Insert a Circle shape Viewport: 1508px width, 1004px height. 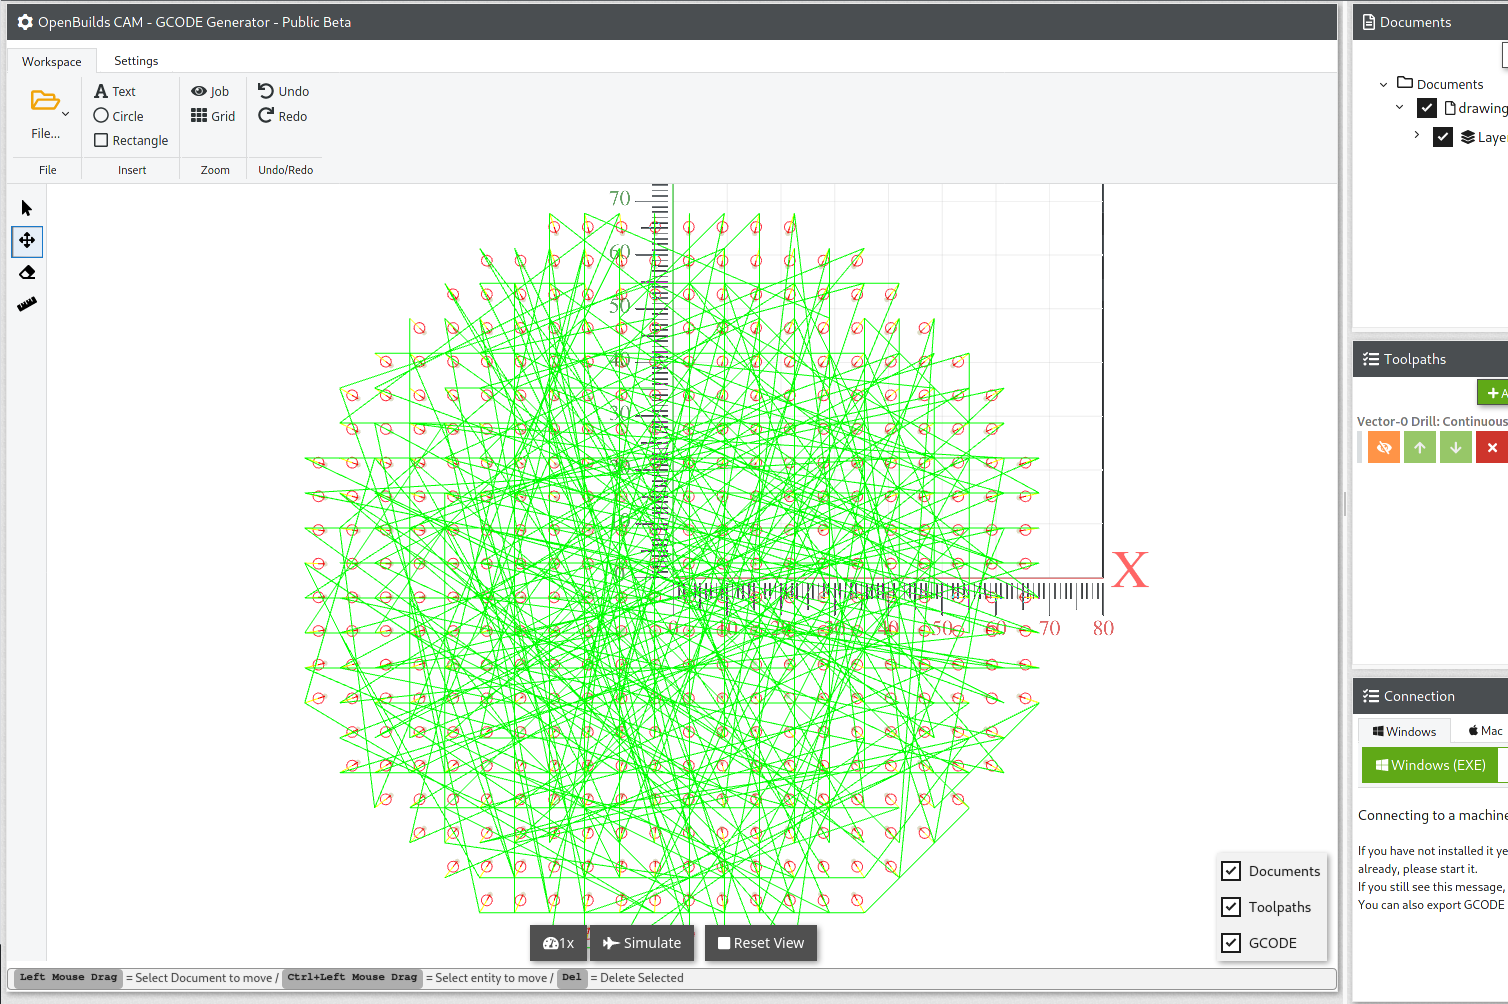click(x=119, y=116)
